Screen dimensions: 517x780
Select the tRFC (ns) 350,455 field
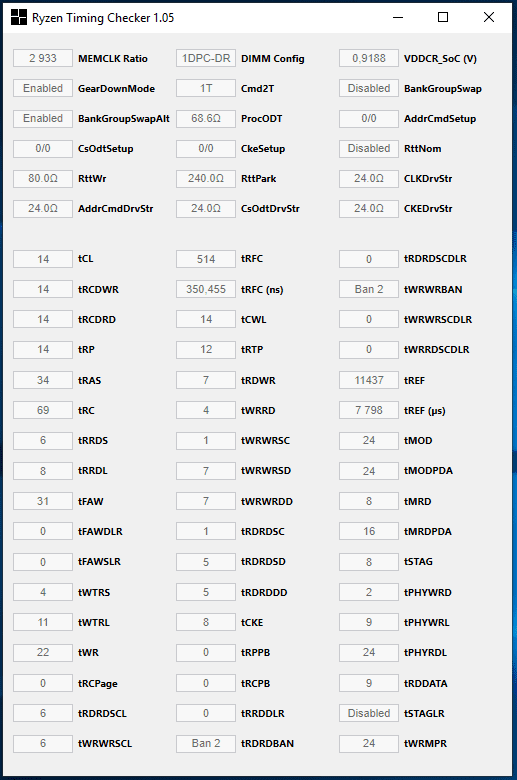point(206,289)
